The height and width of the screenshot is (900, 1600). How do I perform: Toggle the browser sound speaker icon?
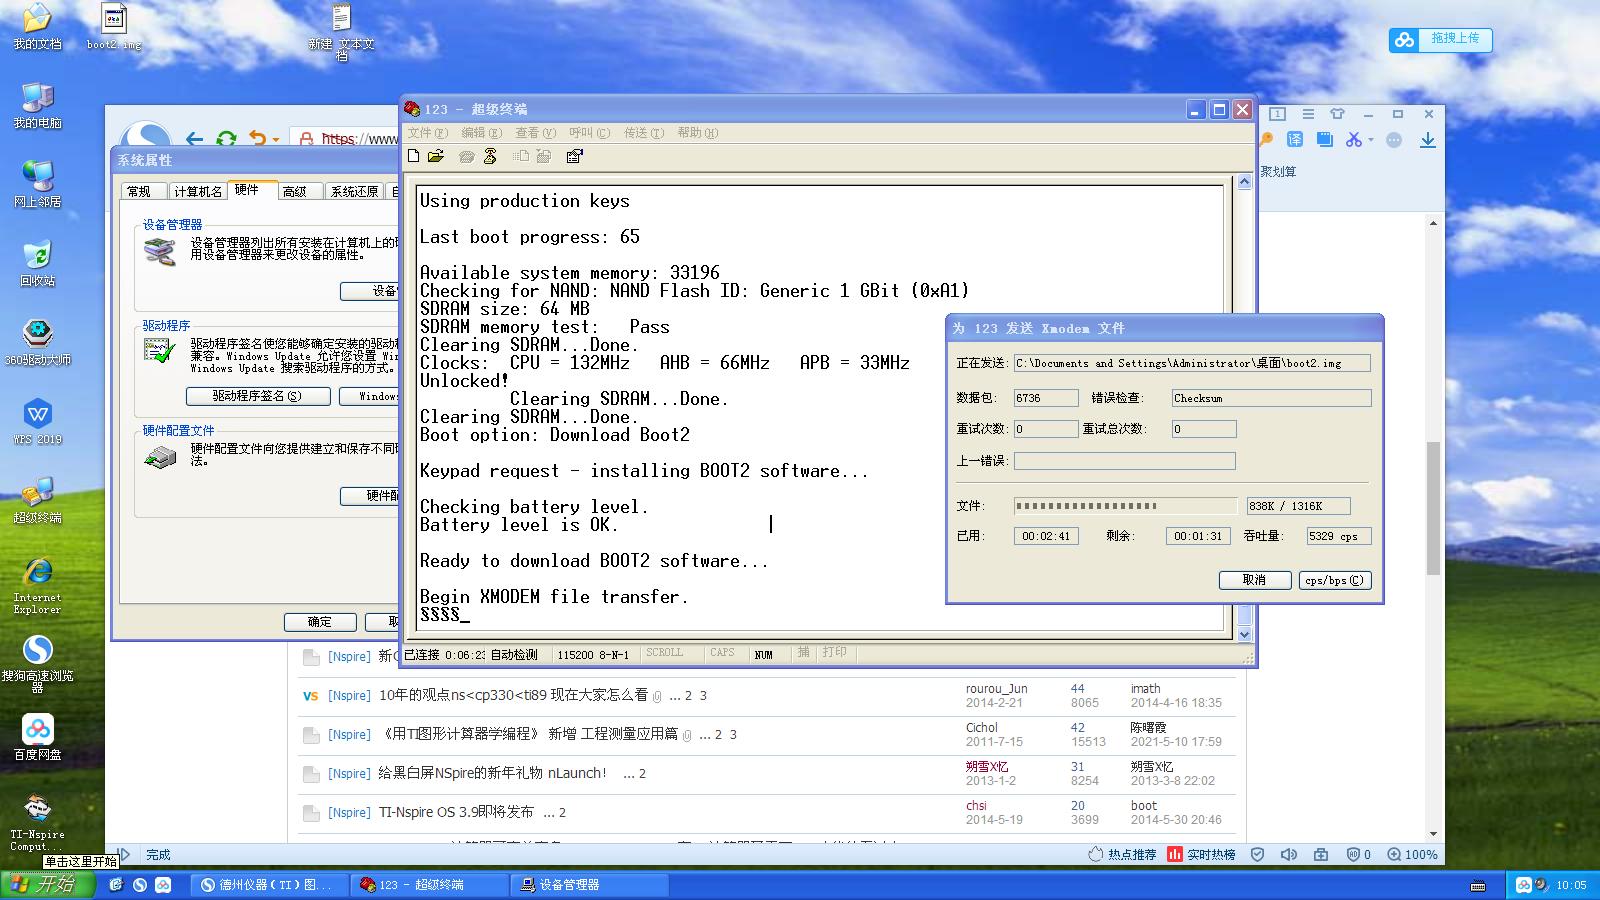click(1289, 855)
